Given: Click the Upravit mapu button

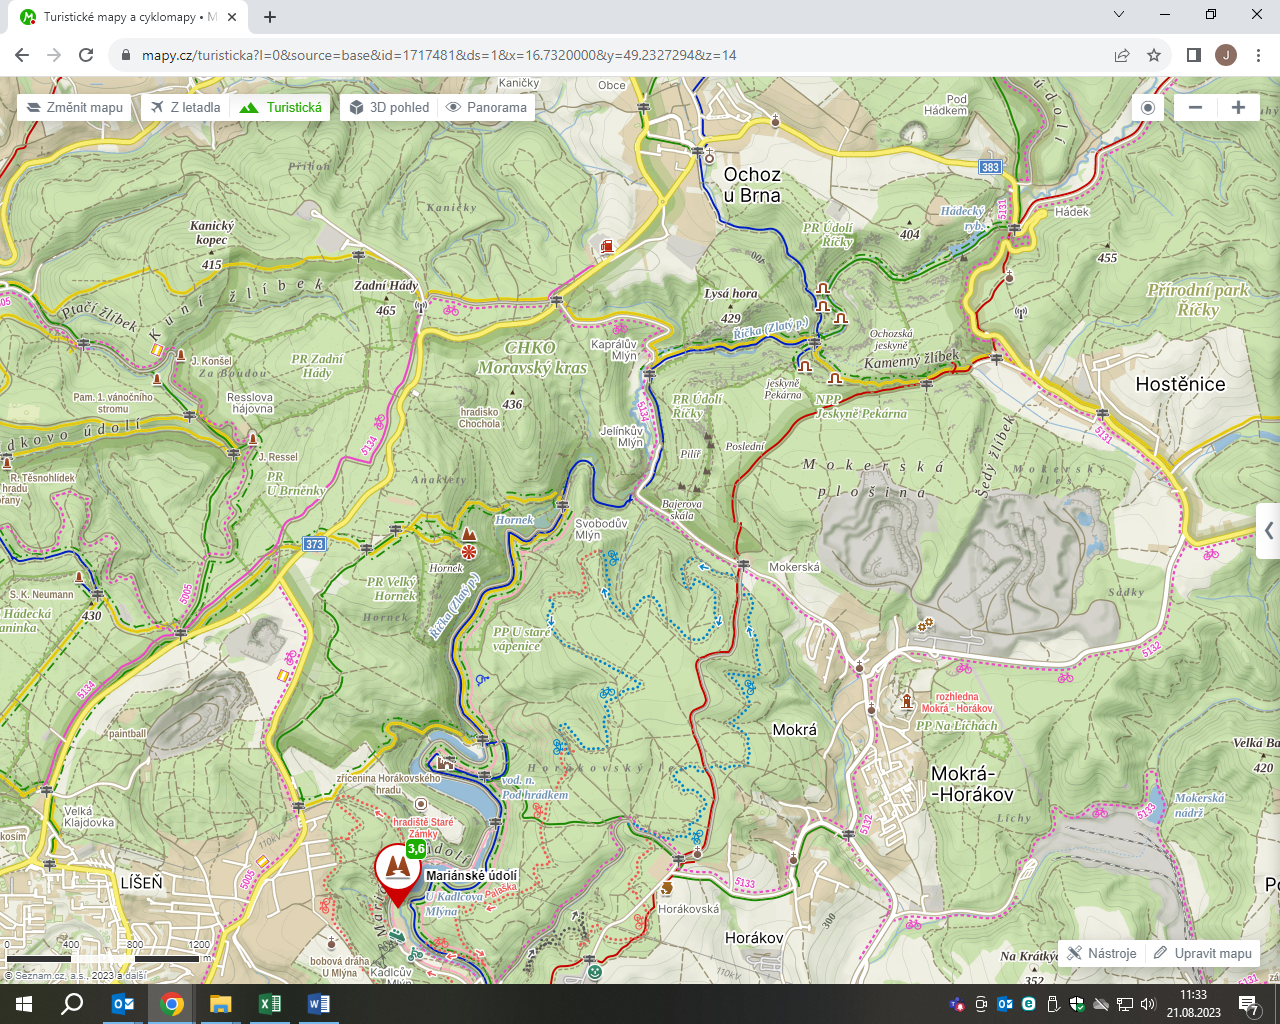Looking at the screenshot, I should (x=1203, y=953).
